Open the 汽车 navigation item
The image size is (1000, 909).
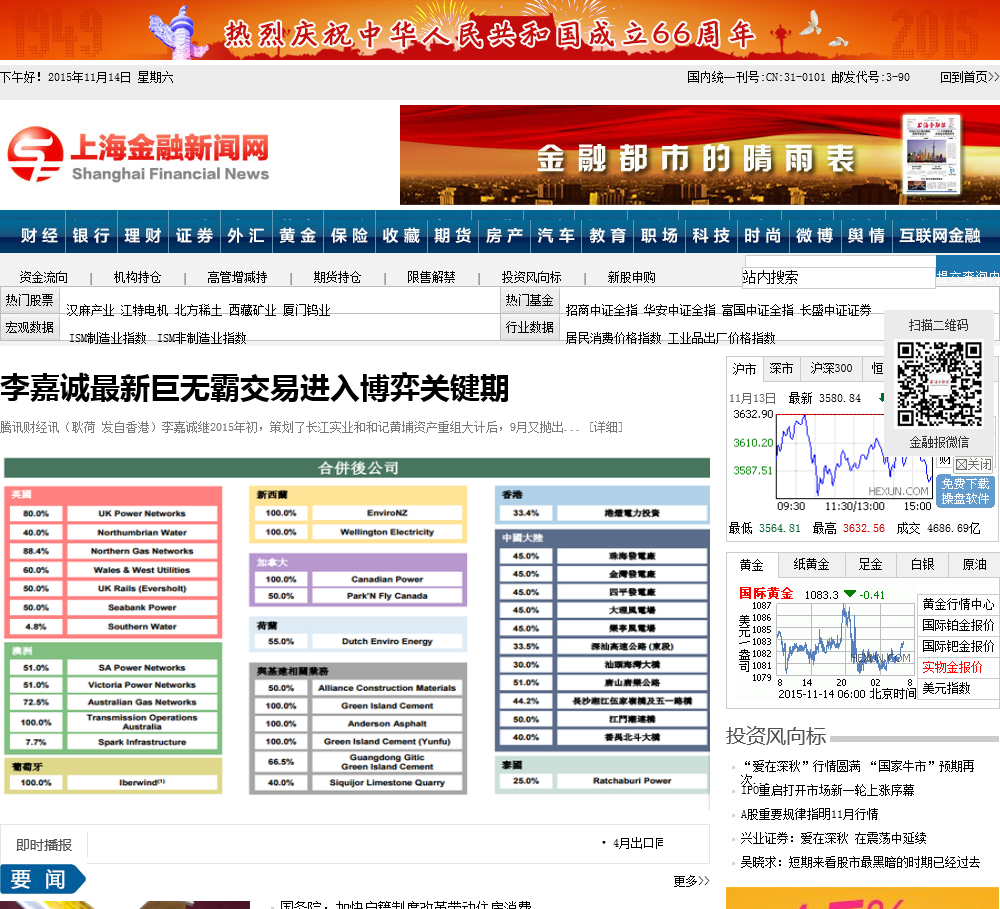[555, 235]
